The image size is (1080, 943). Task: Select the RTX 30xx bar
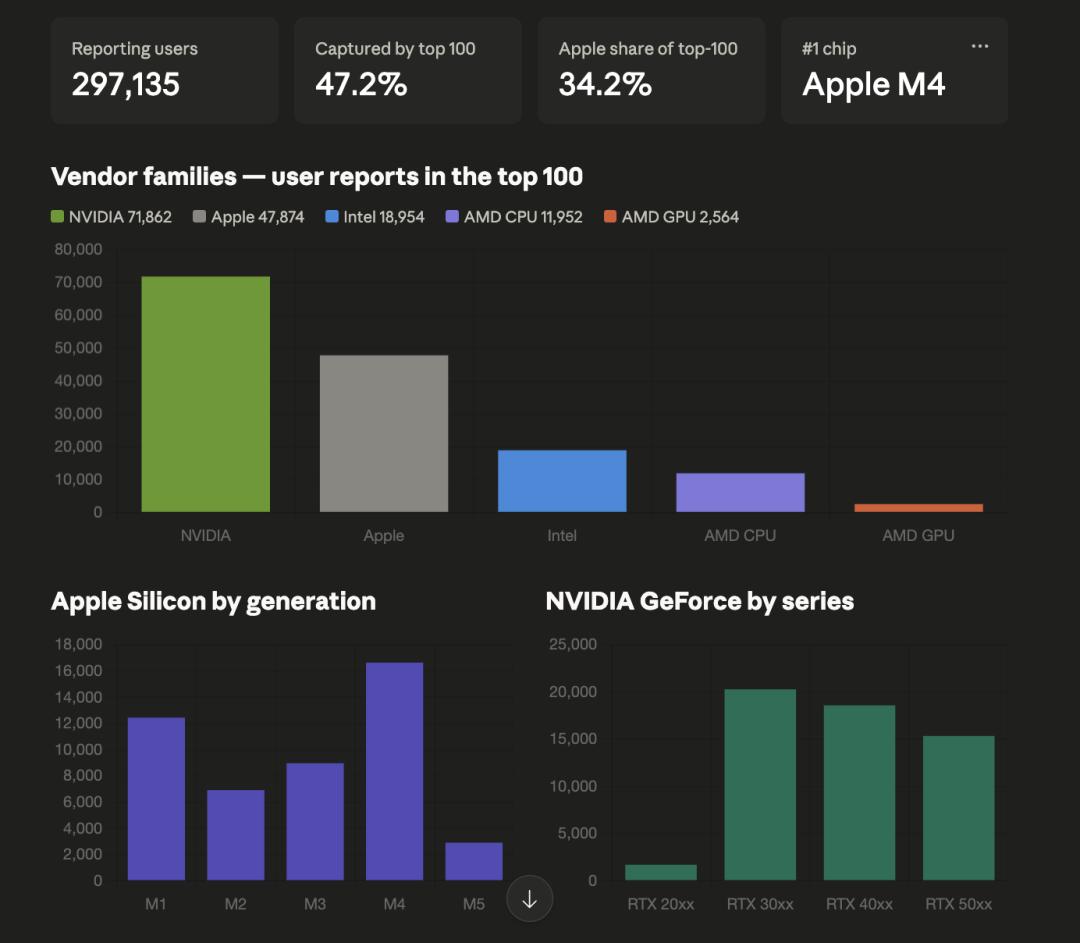pyautogui.click(x=760, y=784)
